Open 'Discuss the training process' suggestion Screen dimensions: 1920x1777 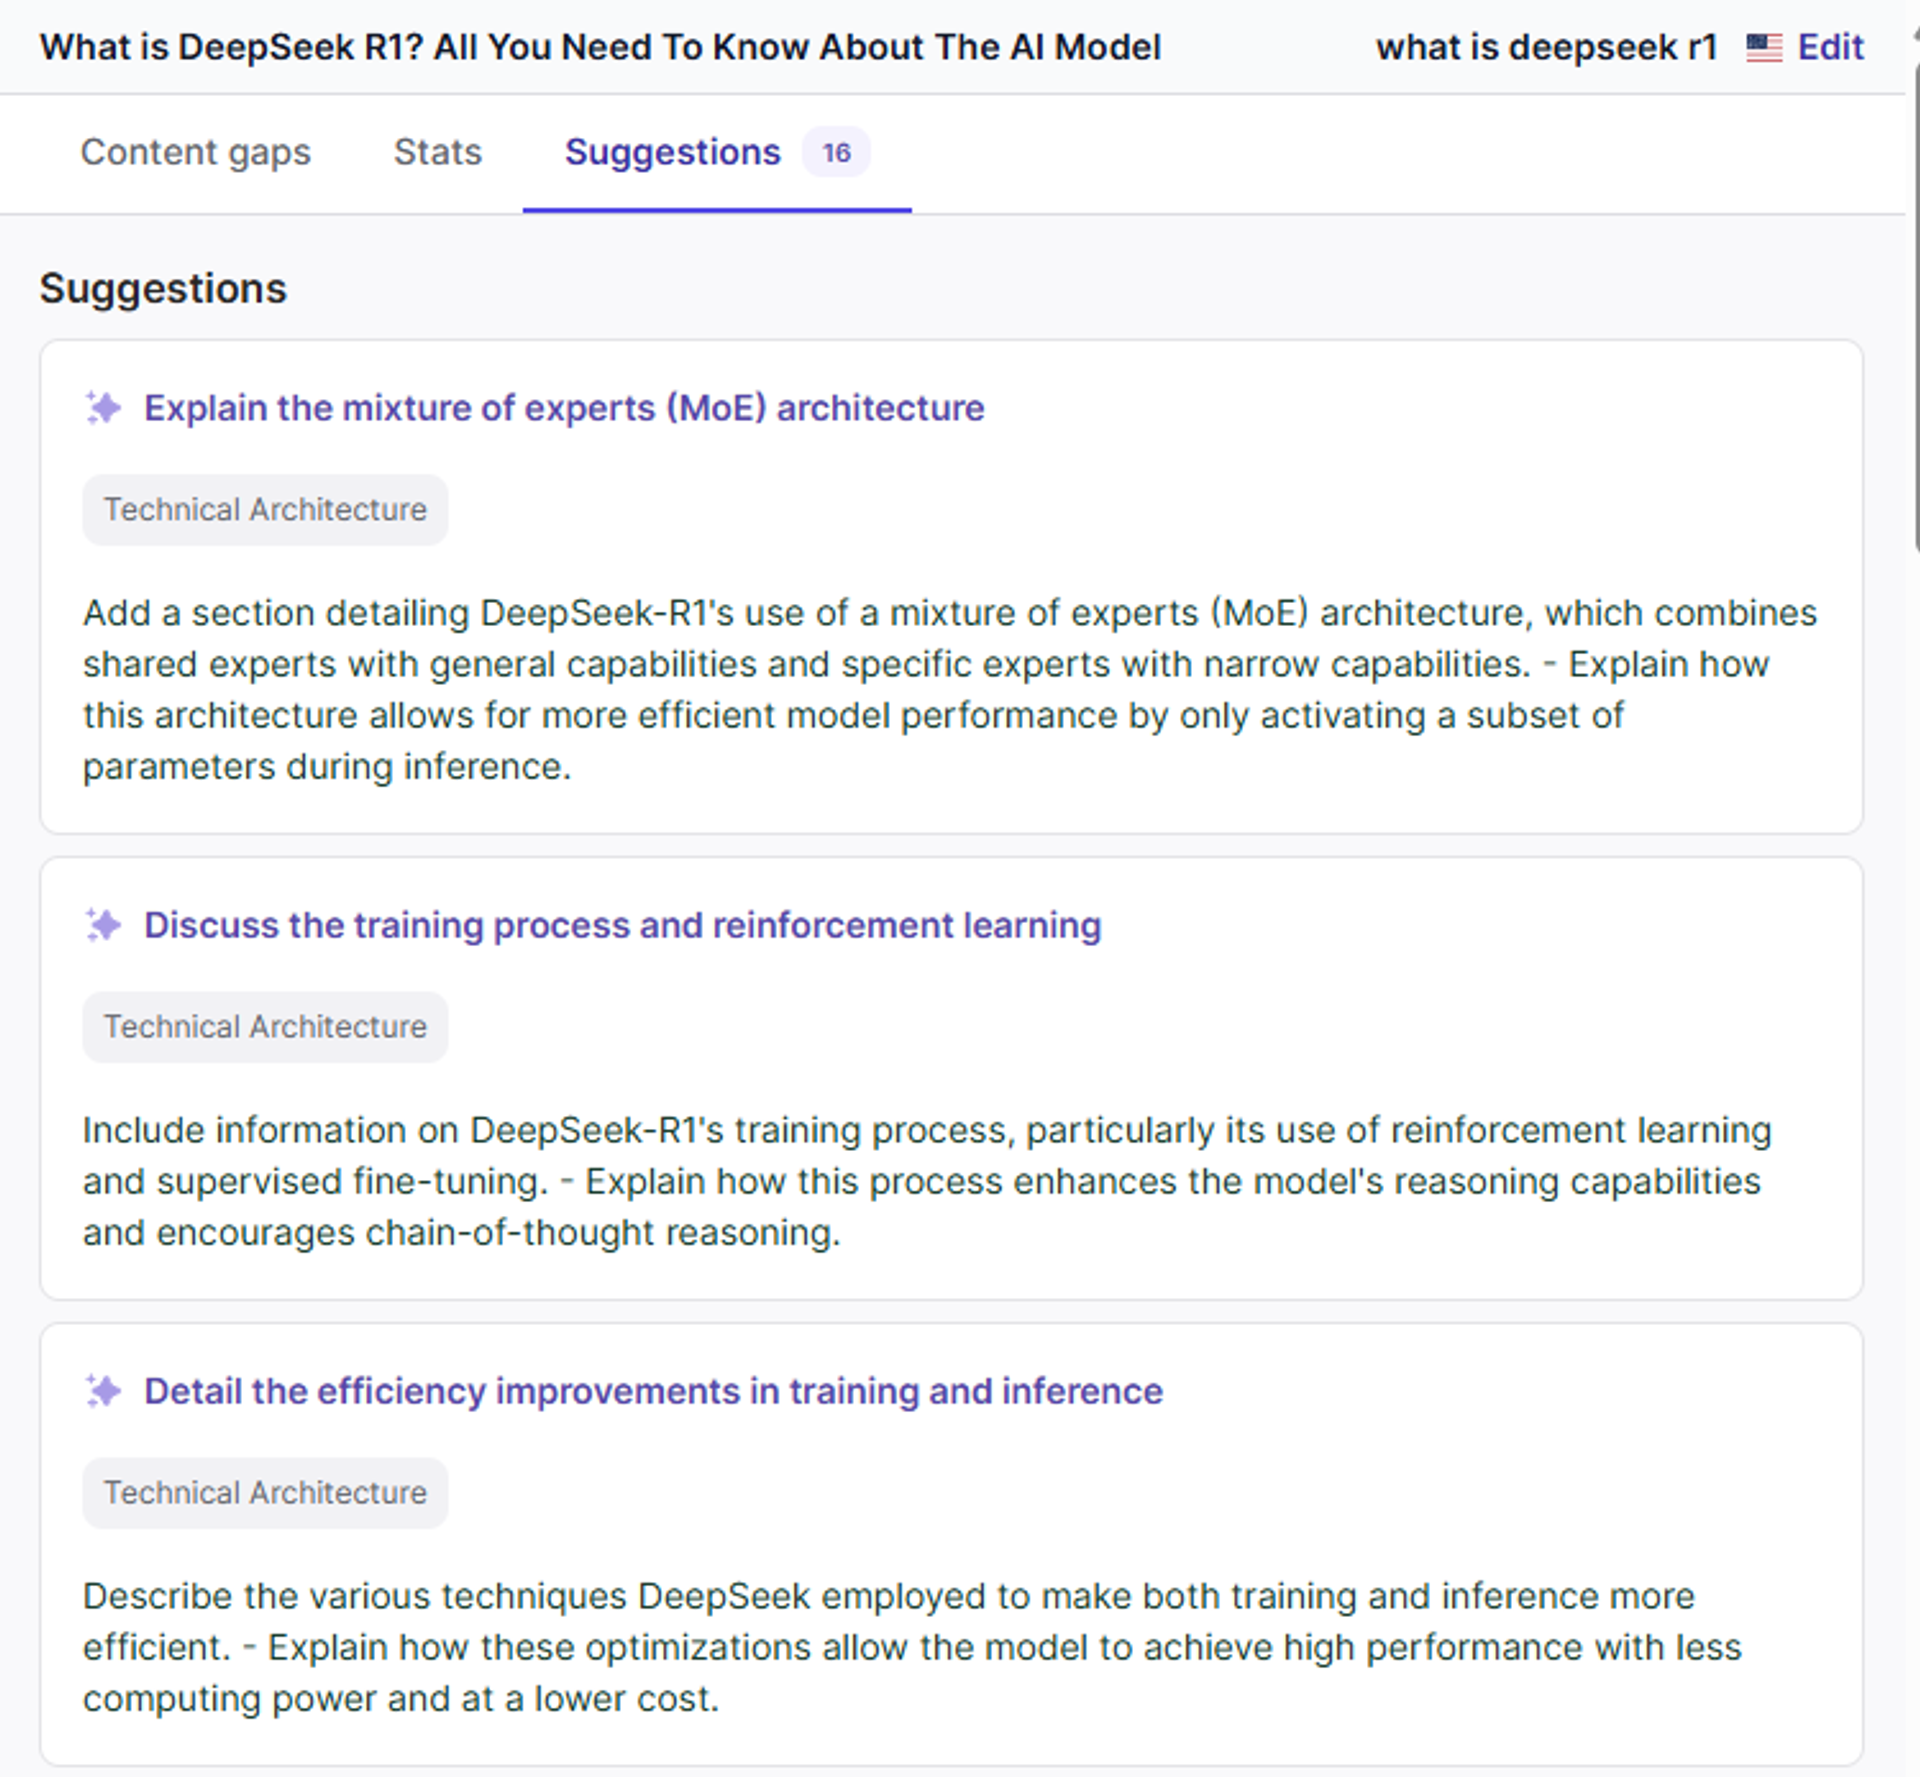pos(622,925)
